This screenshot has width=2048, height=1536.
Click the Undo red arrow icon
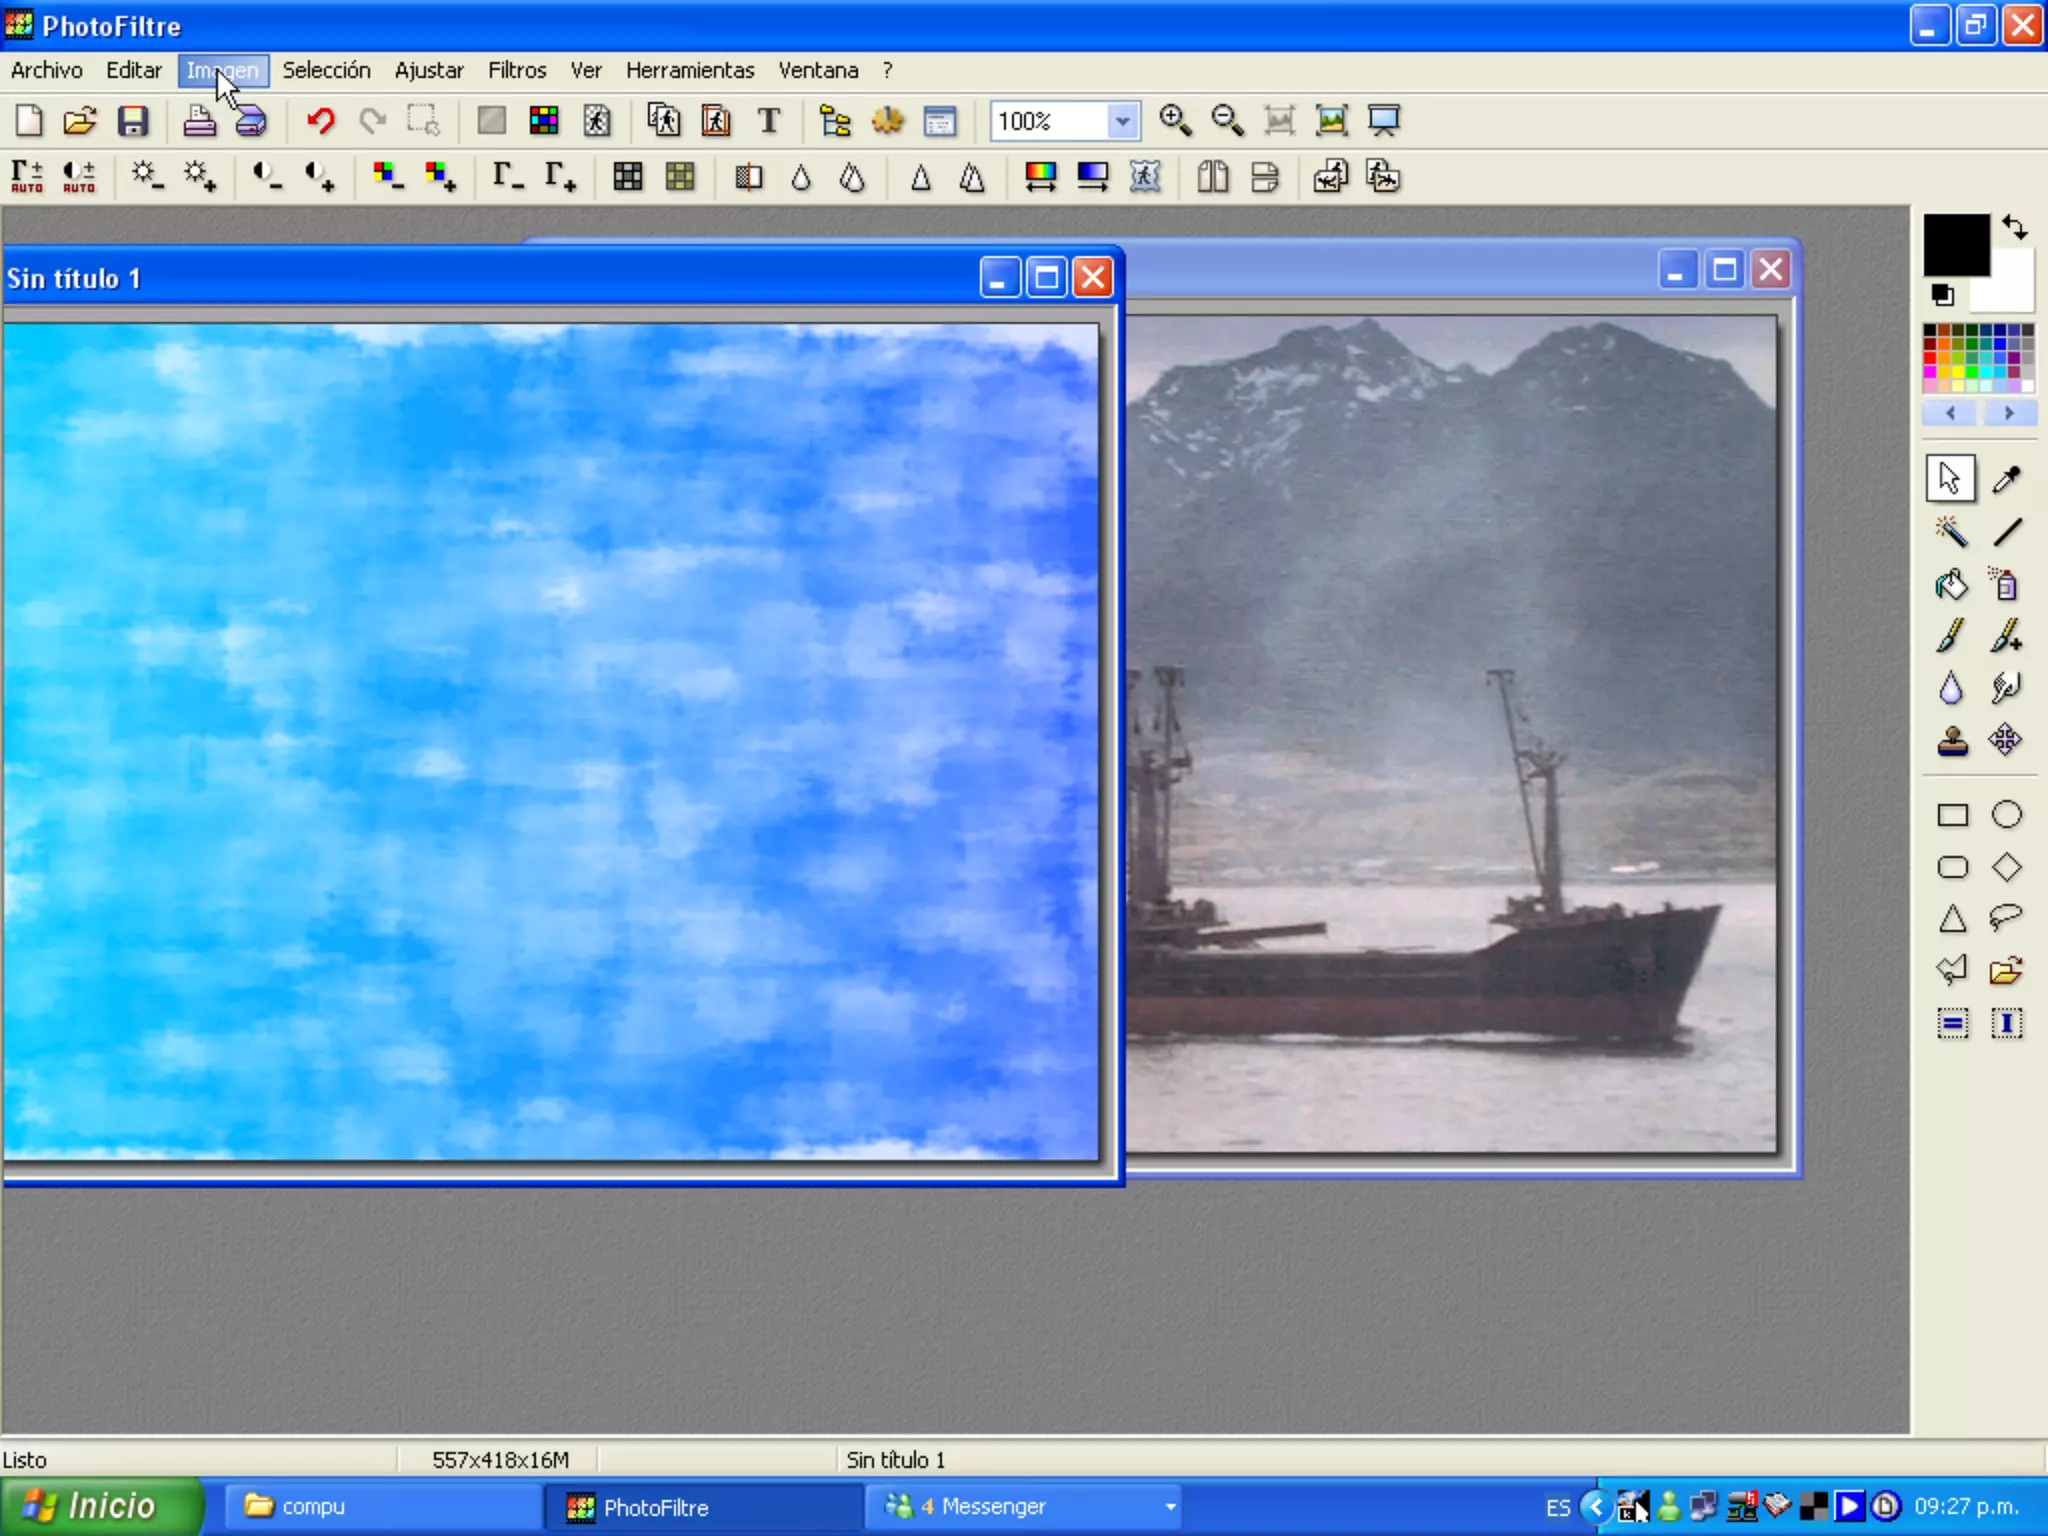tap(320, 121)
